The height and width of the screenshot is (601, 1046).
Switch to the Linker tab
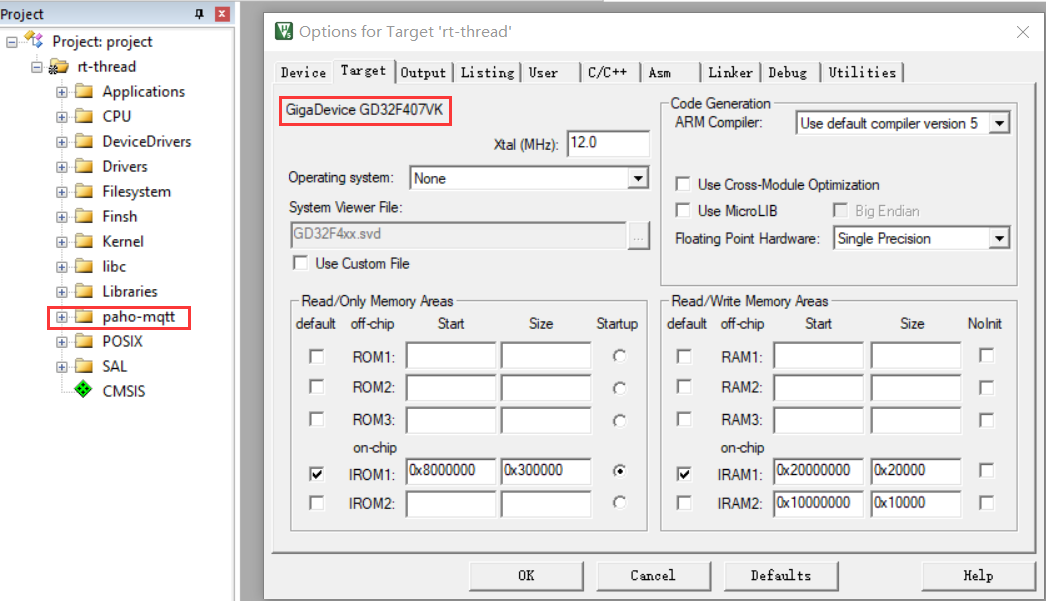tap(730, 72)
